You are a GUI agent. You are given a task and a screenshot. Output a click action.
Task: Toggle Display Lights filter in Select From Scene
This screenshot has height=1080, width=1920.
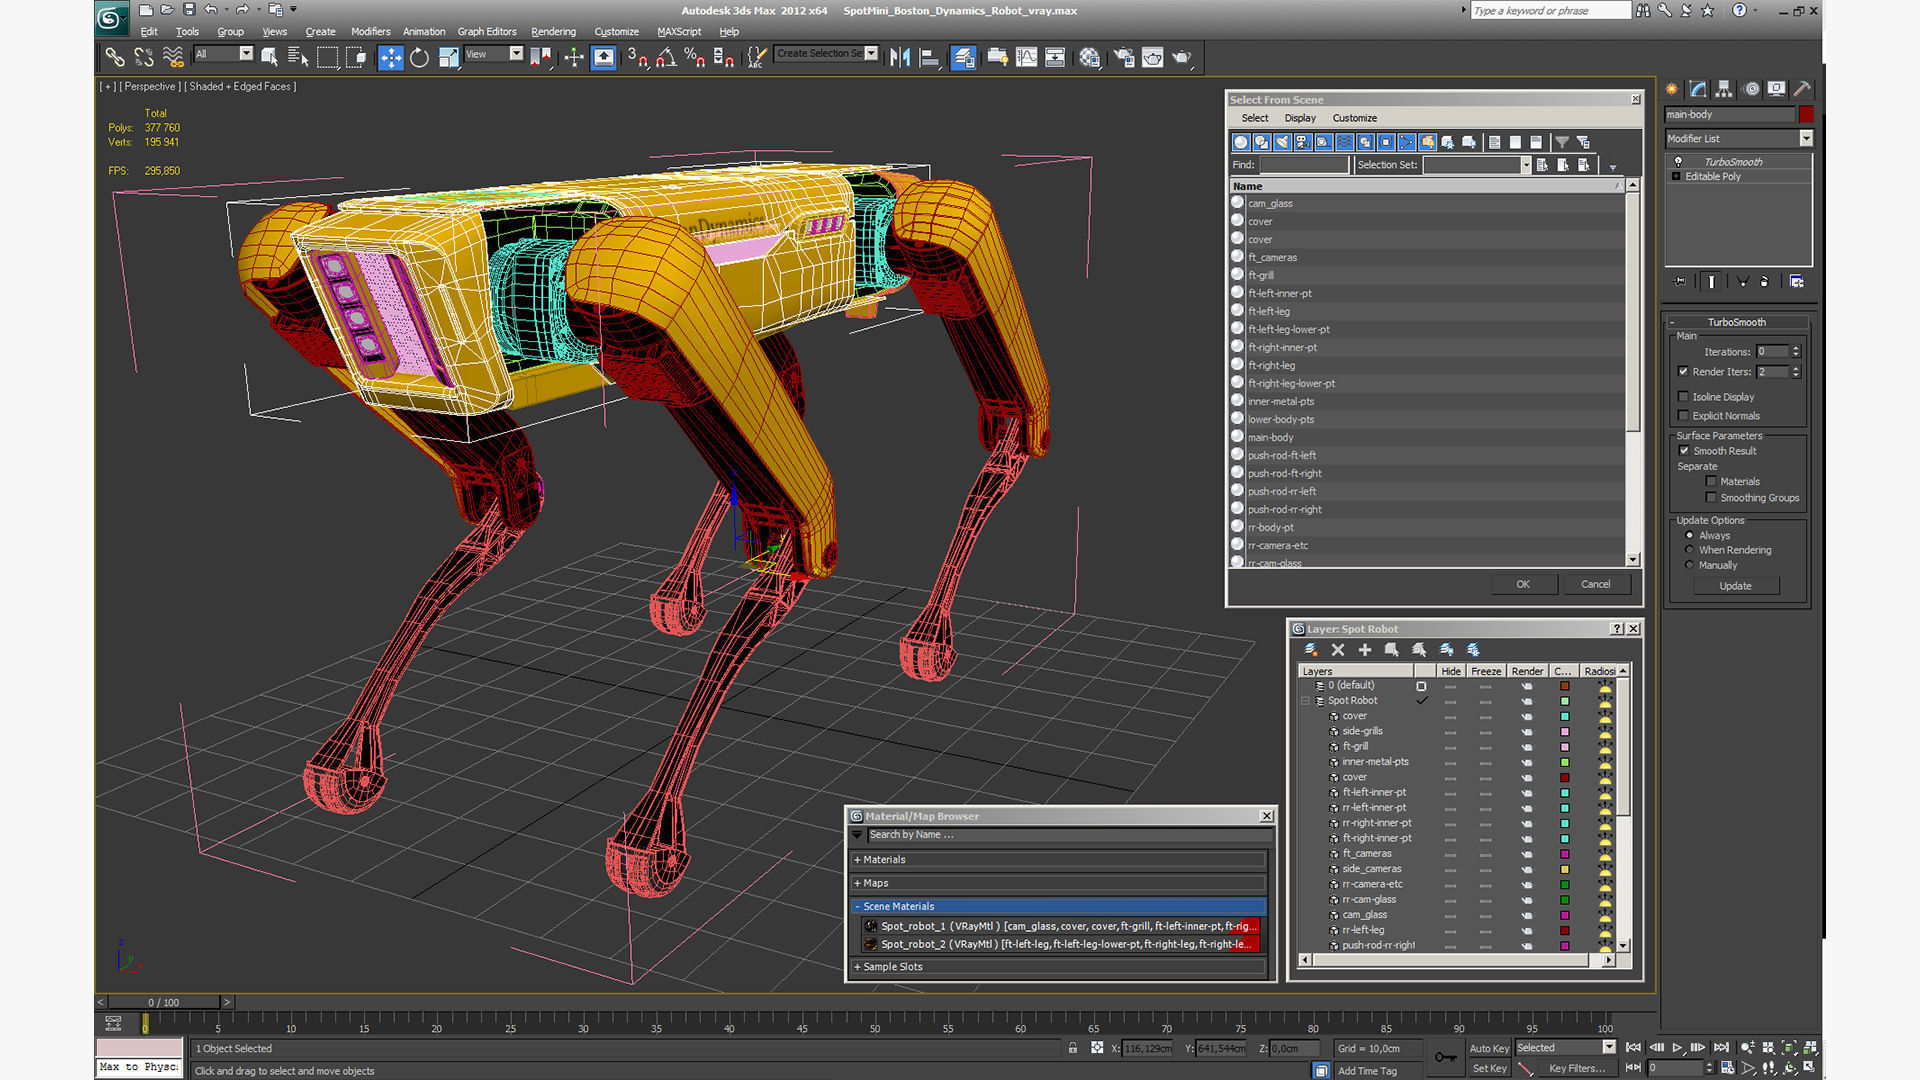pyautogui.click(x=1283, y=142)
